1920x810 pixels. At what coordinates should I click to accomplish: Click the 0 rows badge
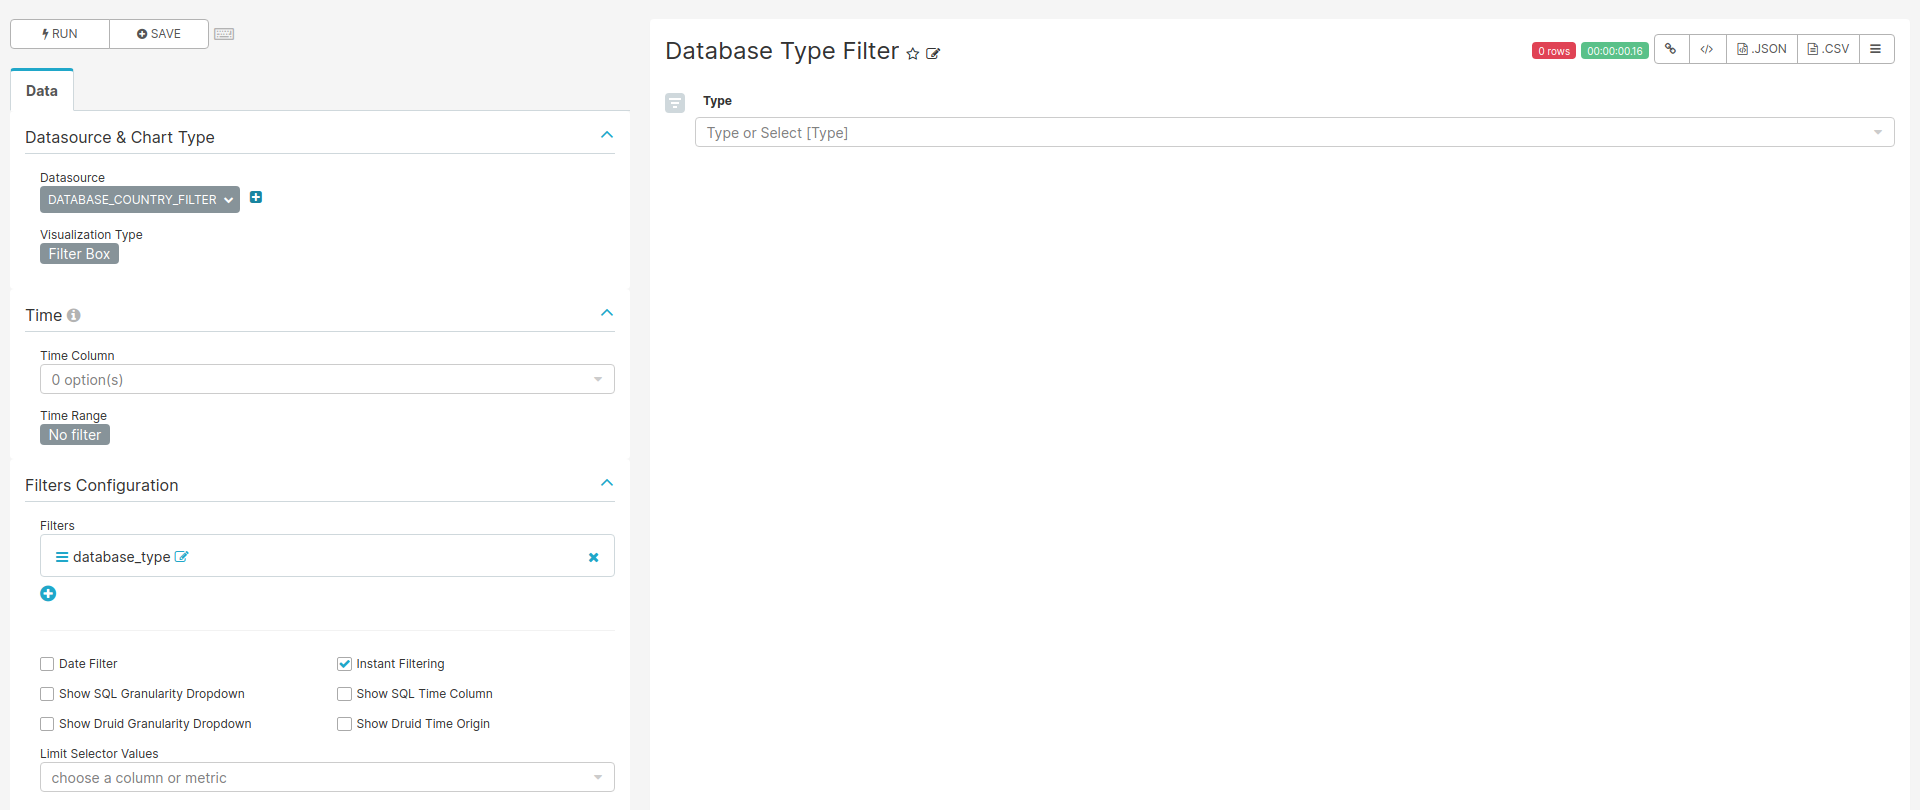(1554, 51)
